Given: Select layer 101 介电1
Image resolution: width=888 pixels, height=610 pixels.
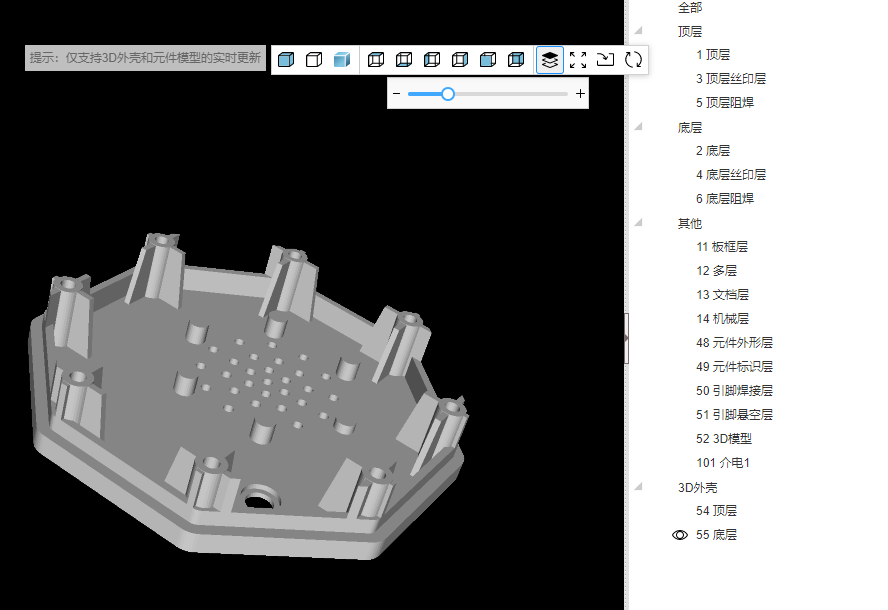Looking at the screenshot, I should [723, 463].
